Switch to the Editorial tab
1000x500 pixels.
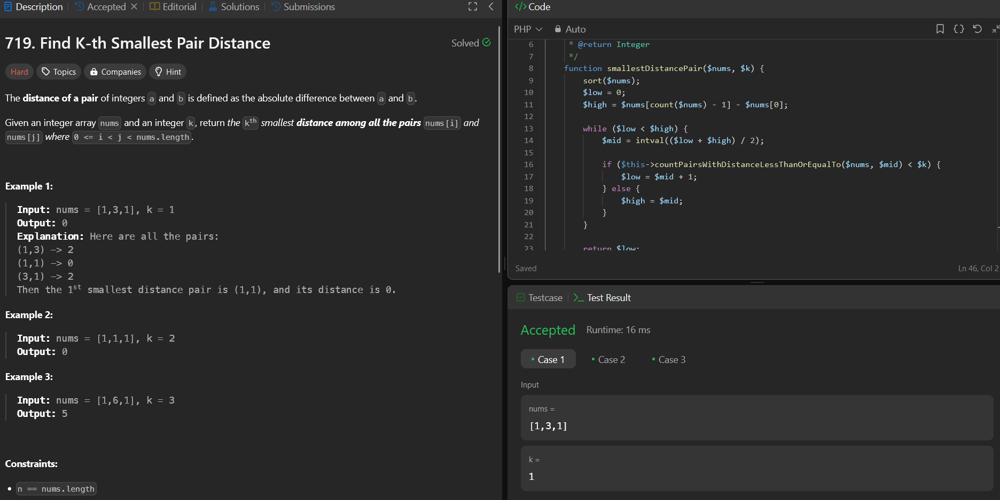pos(173,7)
